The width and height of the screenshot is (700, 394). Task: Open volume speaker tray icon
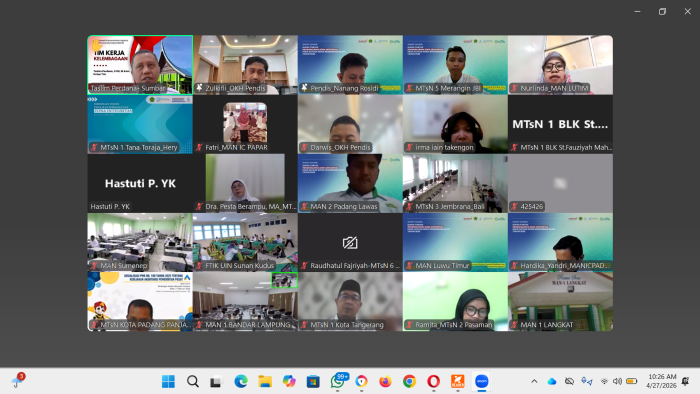pos(617,382)
